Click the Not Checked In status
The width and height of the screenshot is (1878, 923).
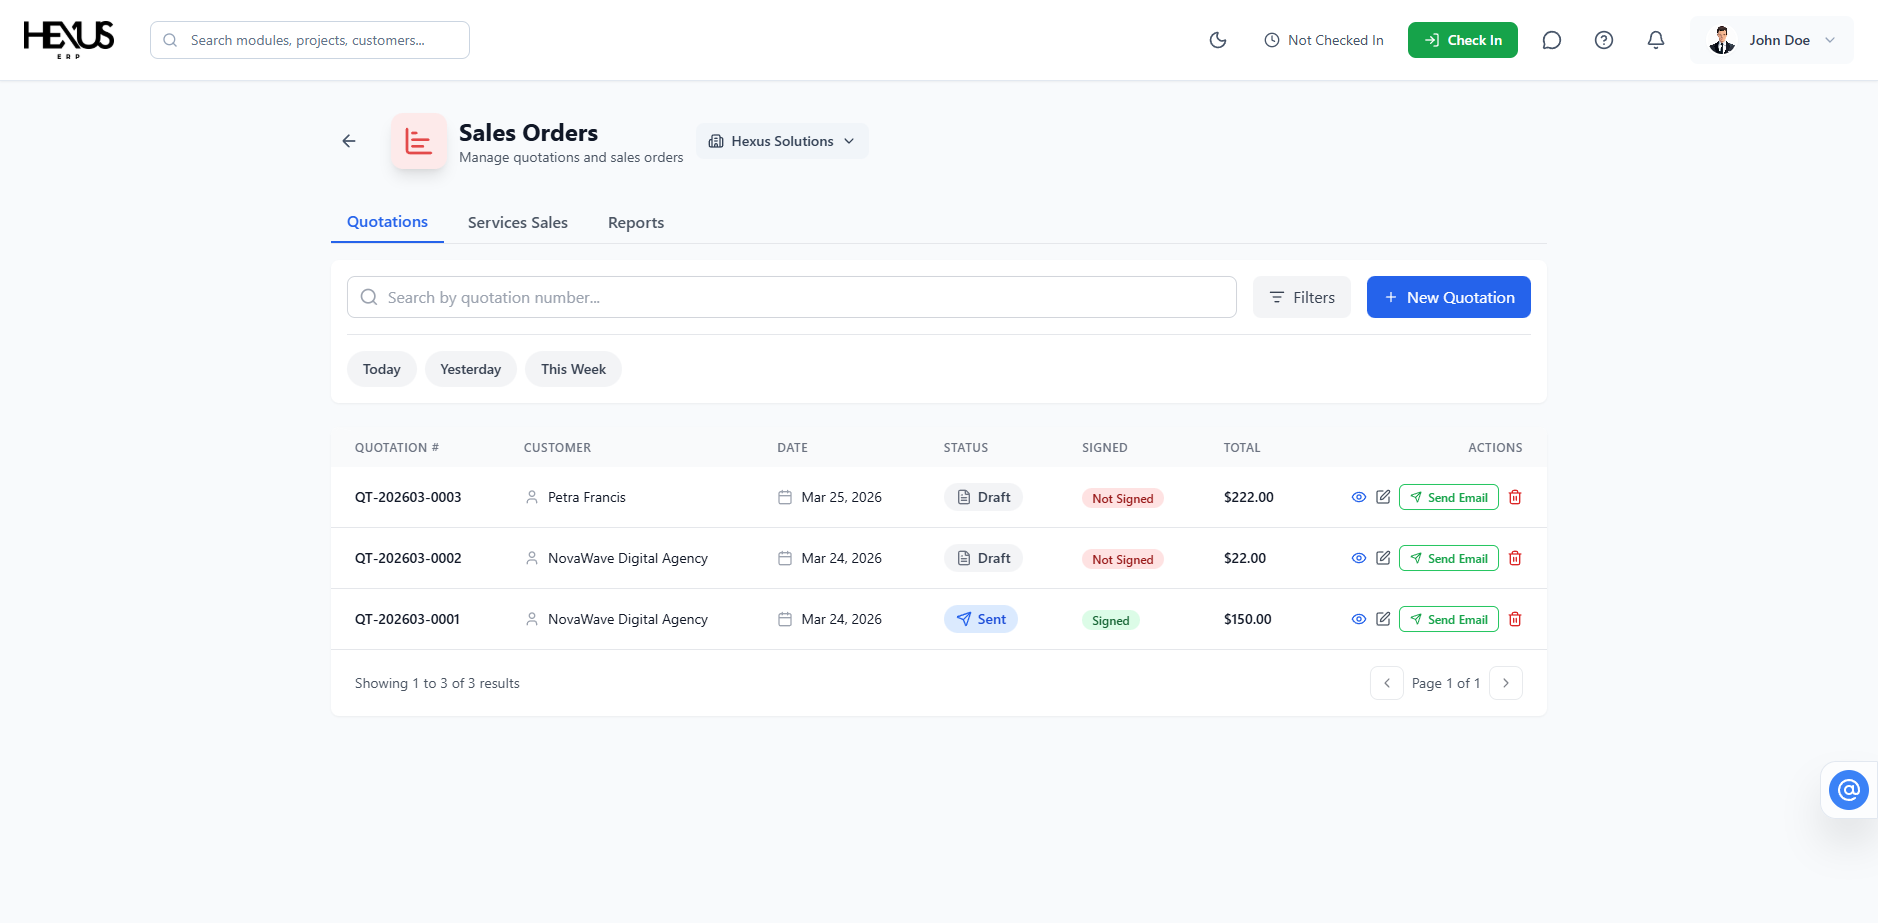tap(1324, 40)
